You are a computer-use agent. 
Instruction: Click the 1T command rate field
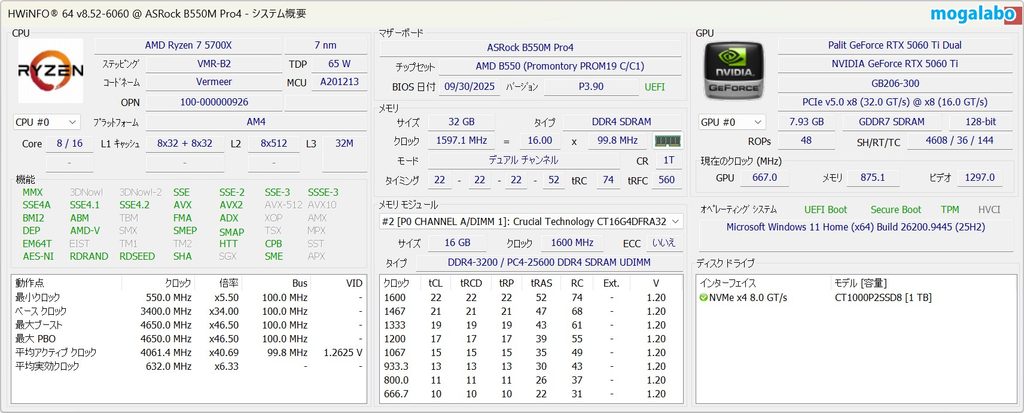pyautogui.click(x=668, y=161)
